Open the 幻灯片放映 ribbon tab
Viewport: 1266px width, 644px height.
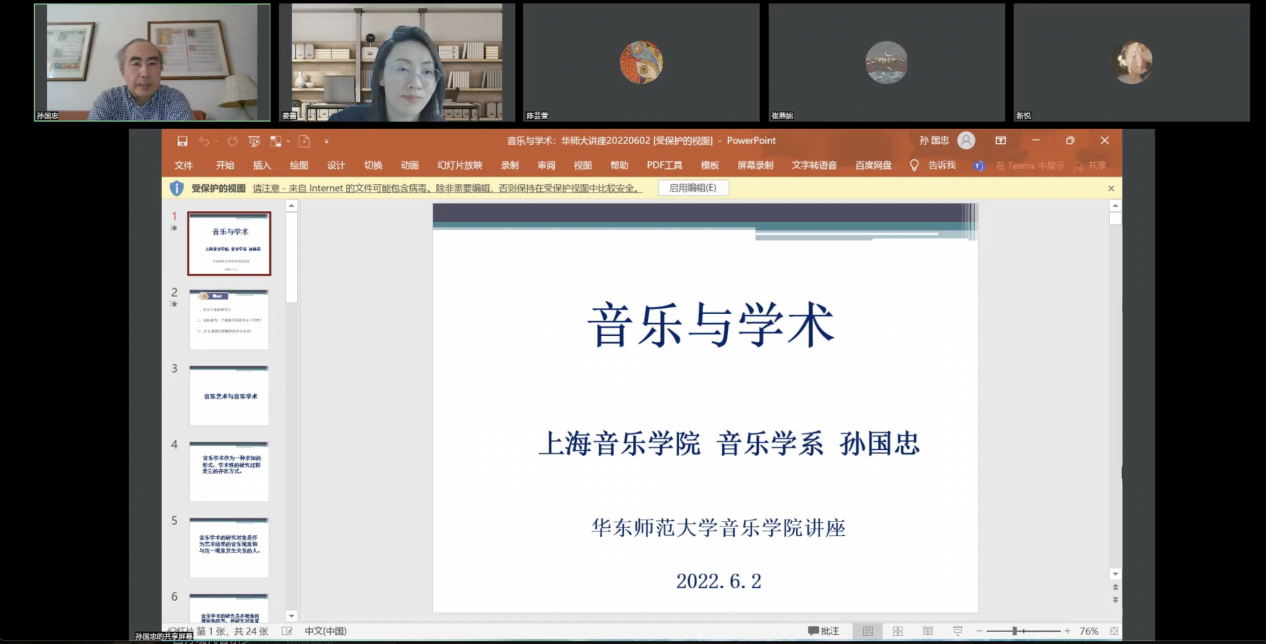tap(459, 165)
